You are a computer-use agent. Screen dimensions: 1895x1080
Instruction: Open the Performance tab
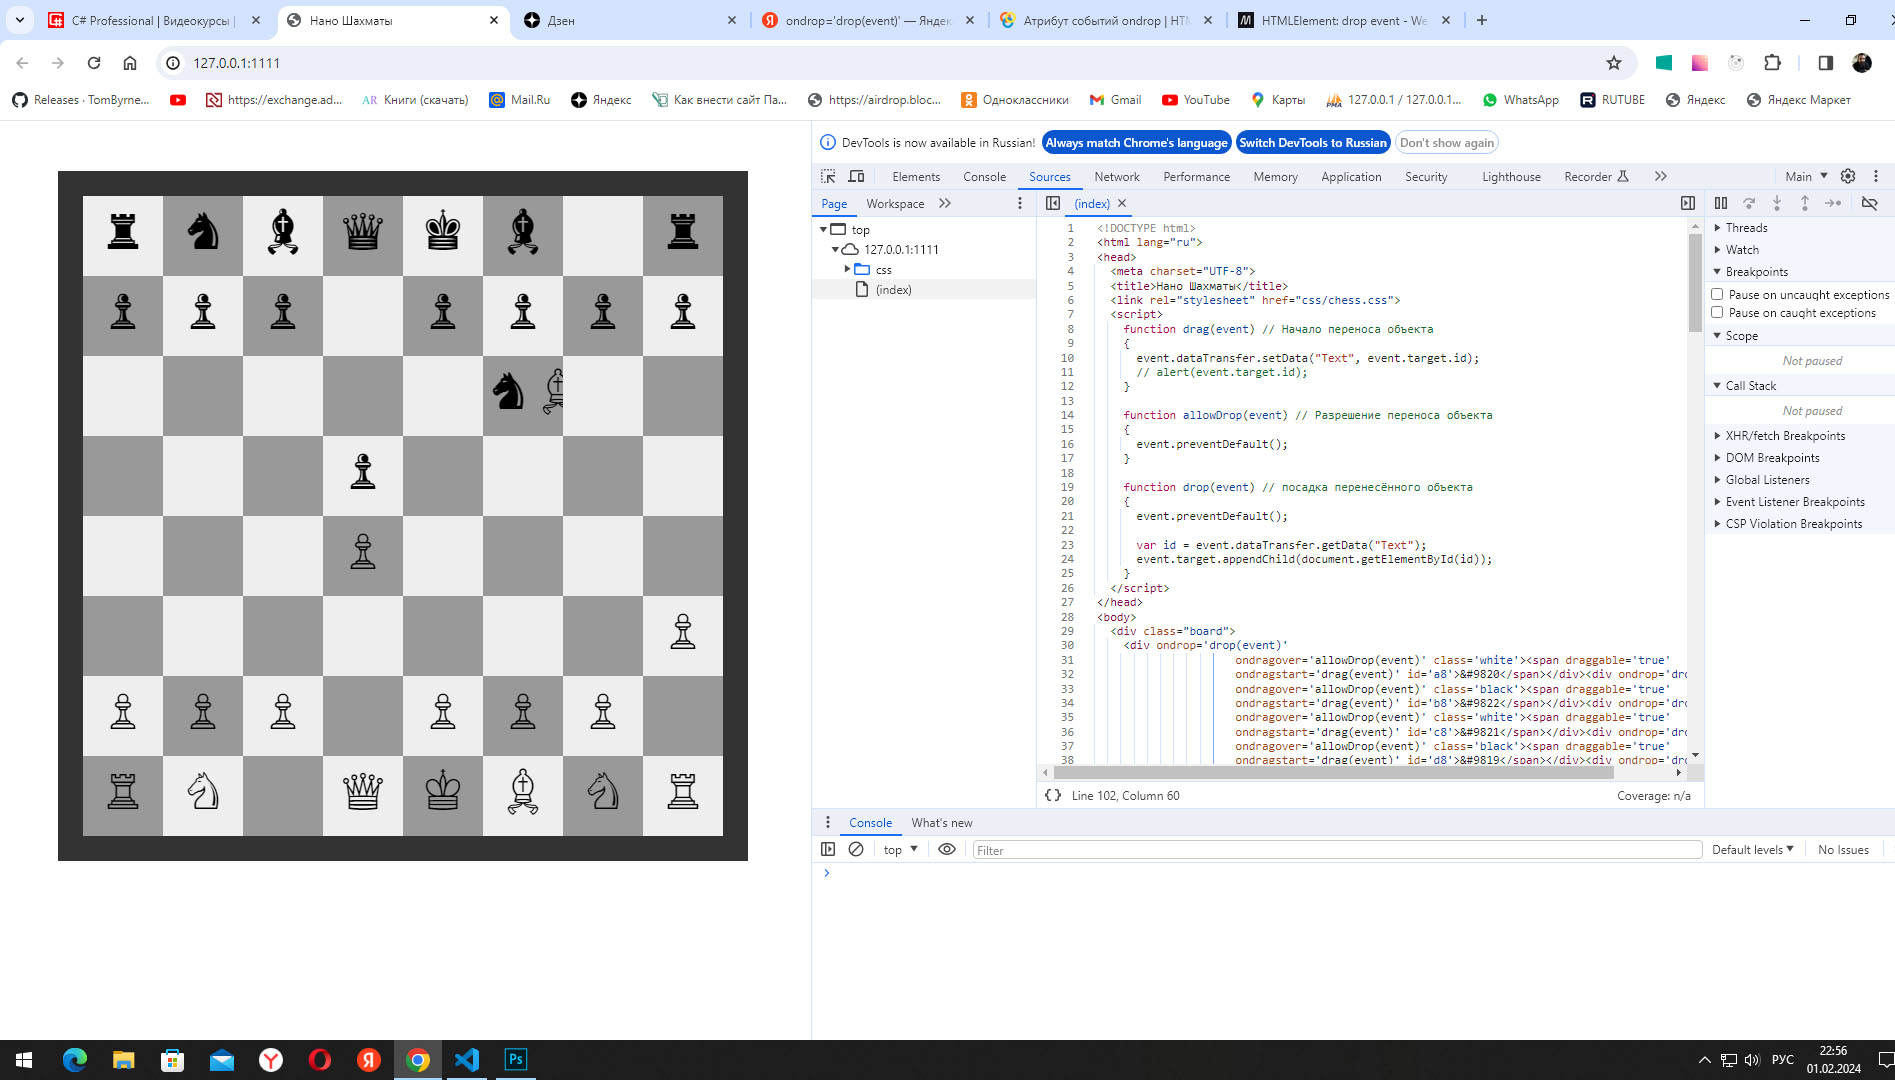(x=1196, y=176)
